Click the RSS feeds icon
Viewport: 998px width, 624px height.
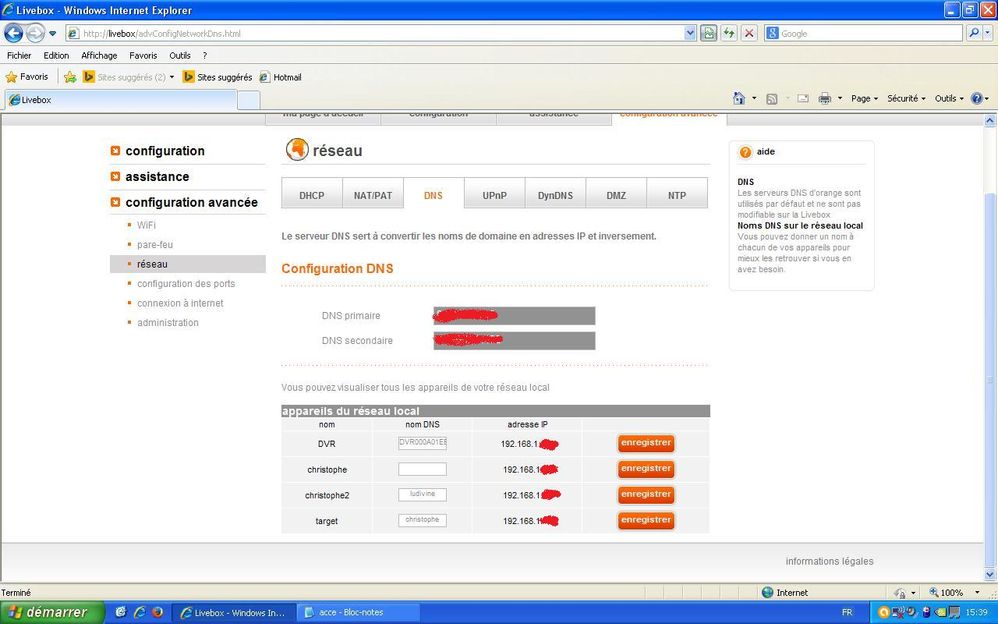(x=771, y=99)
